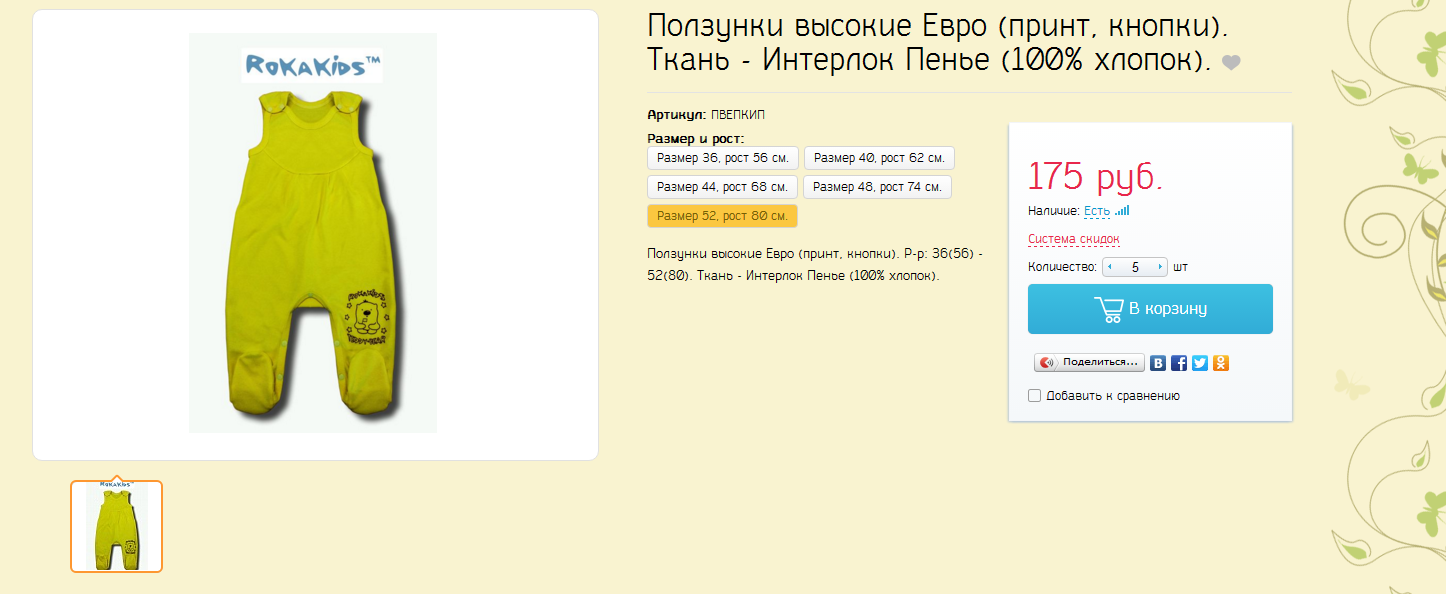
Task: Decrease quantity with the left stepper arrow
Action: click(x=1110, y=267)
